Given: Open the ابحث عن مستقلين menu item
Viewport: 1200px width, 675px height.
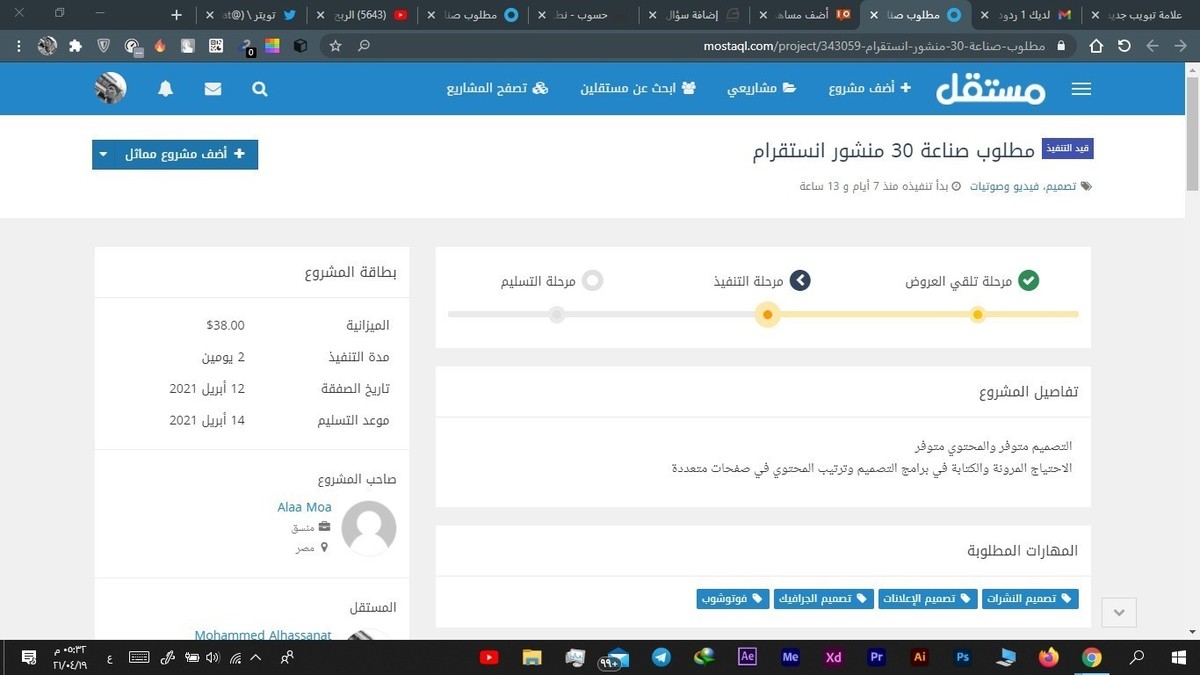Looking at the screenshot, I should coord(638,88).
